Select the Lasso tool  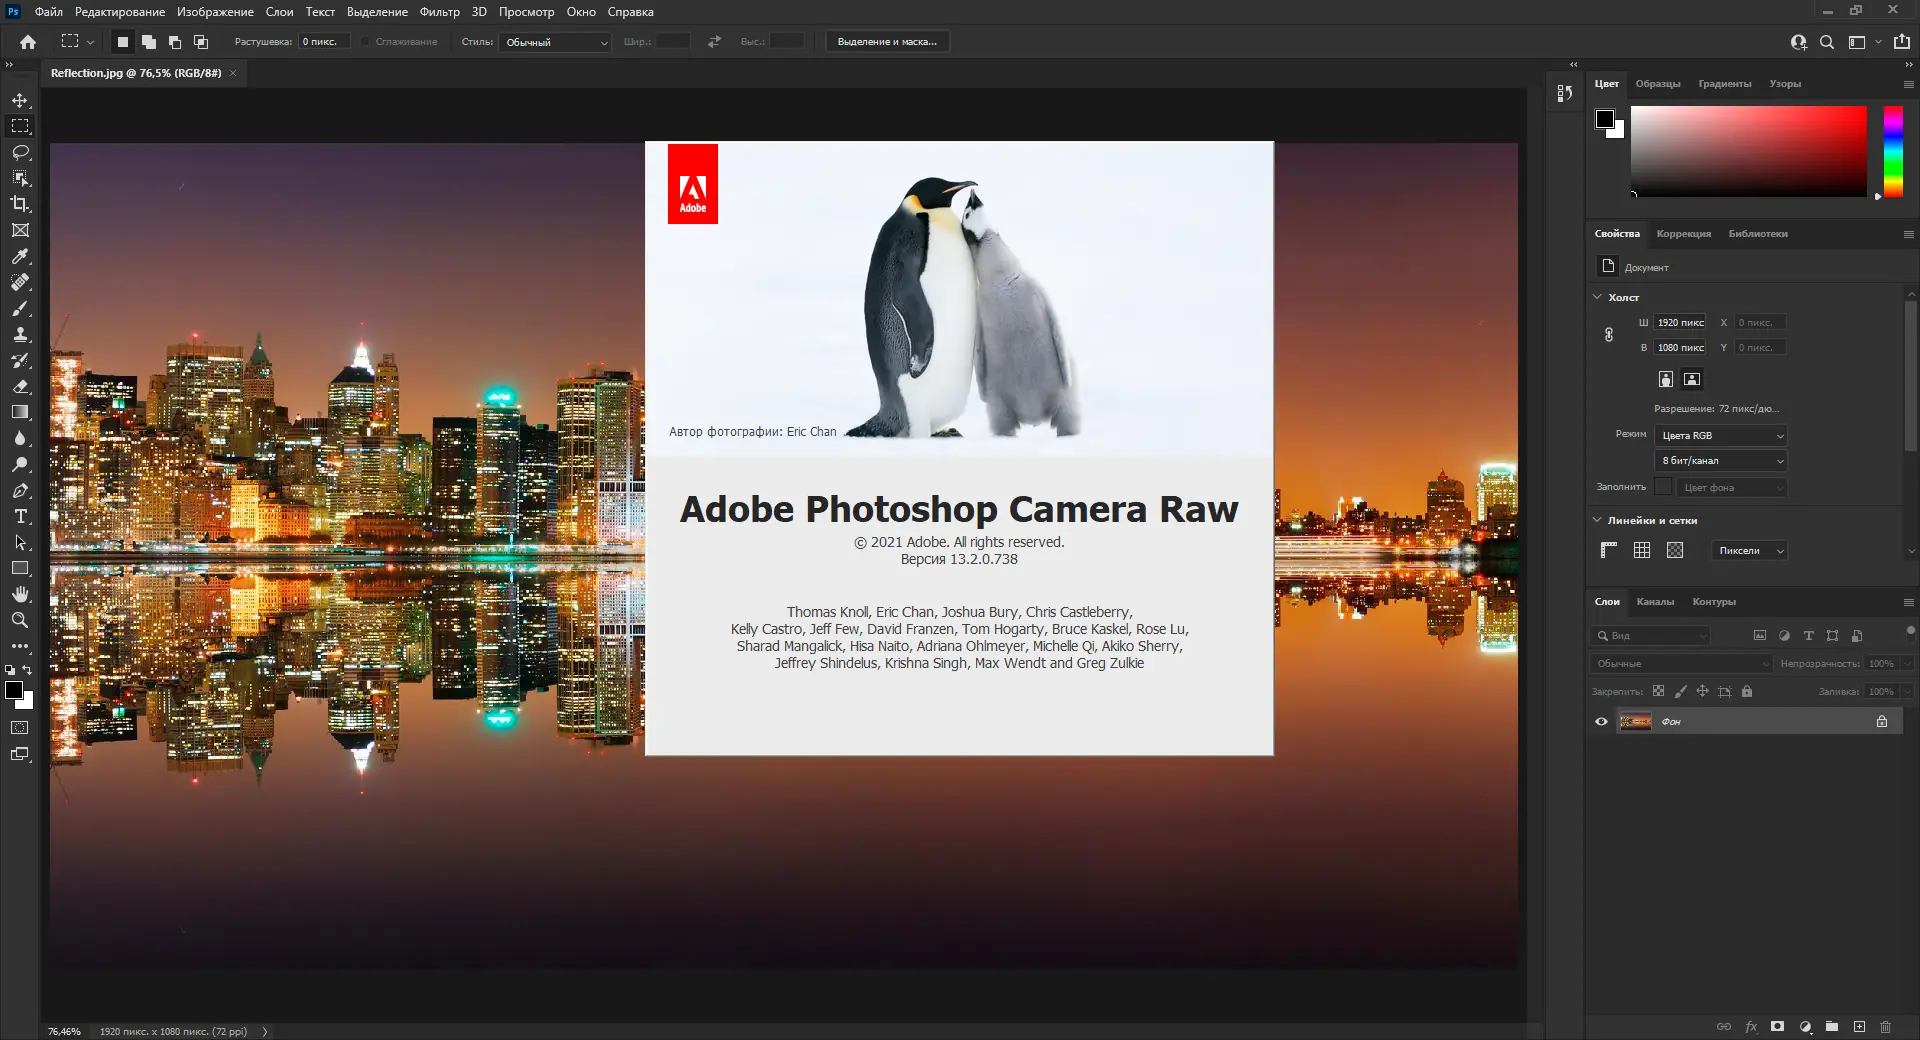20,153
